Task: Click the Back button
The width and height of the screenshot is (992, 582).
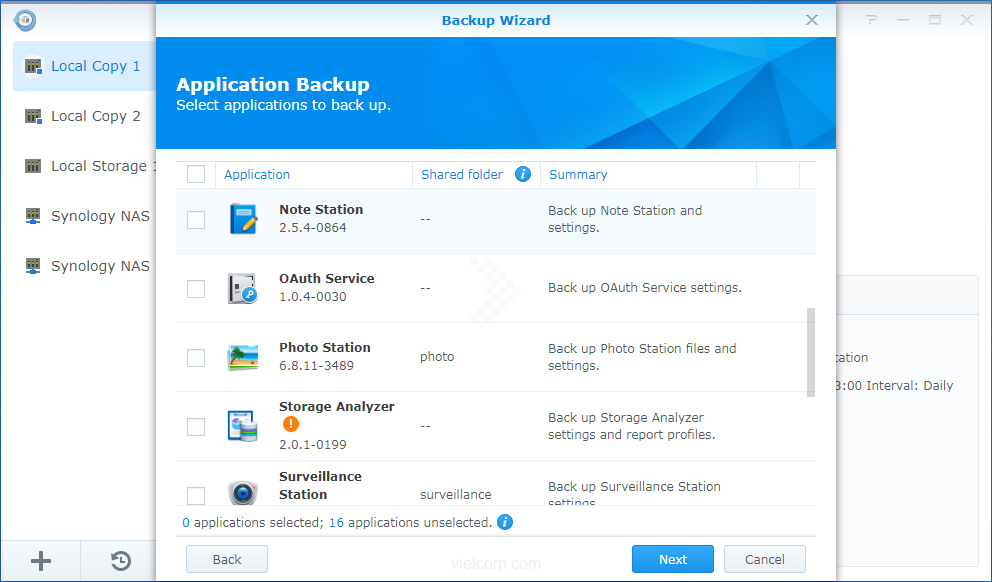Action: point(227,559)
